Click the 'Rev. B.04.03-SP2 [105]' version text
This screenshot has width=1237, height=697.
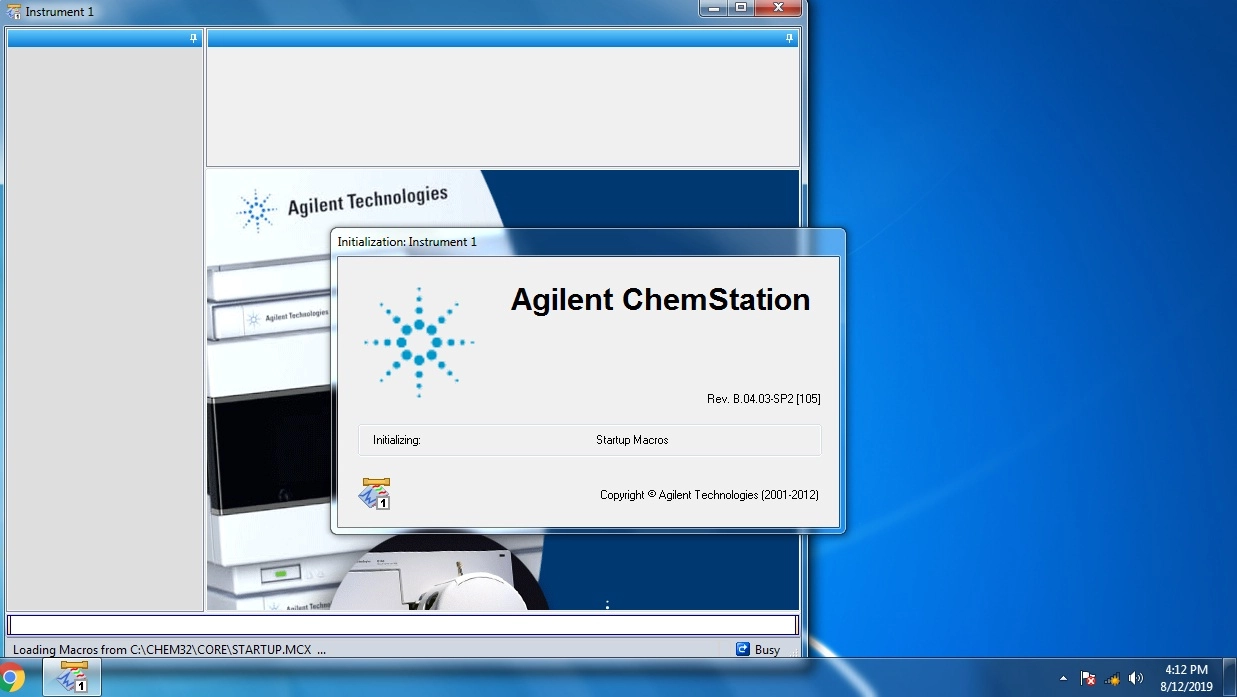[x=763, y=399]
